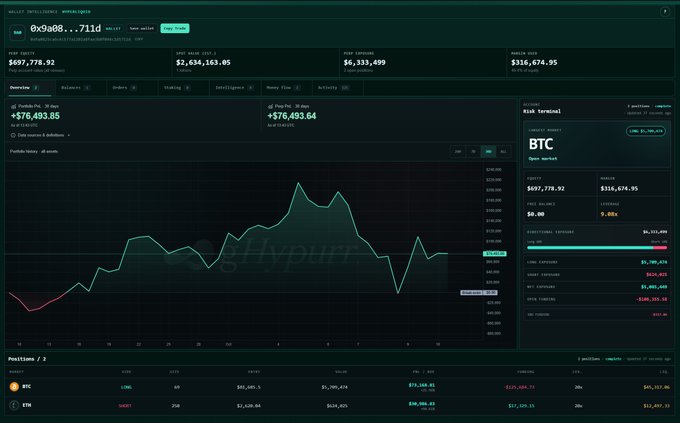Image resolution: width=680 pixels, height=423 pixels.
Task: Click the directional exposure long/short bar
Action: click(597, 248)
